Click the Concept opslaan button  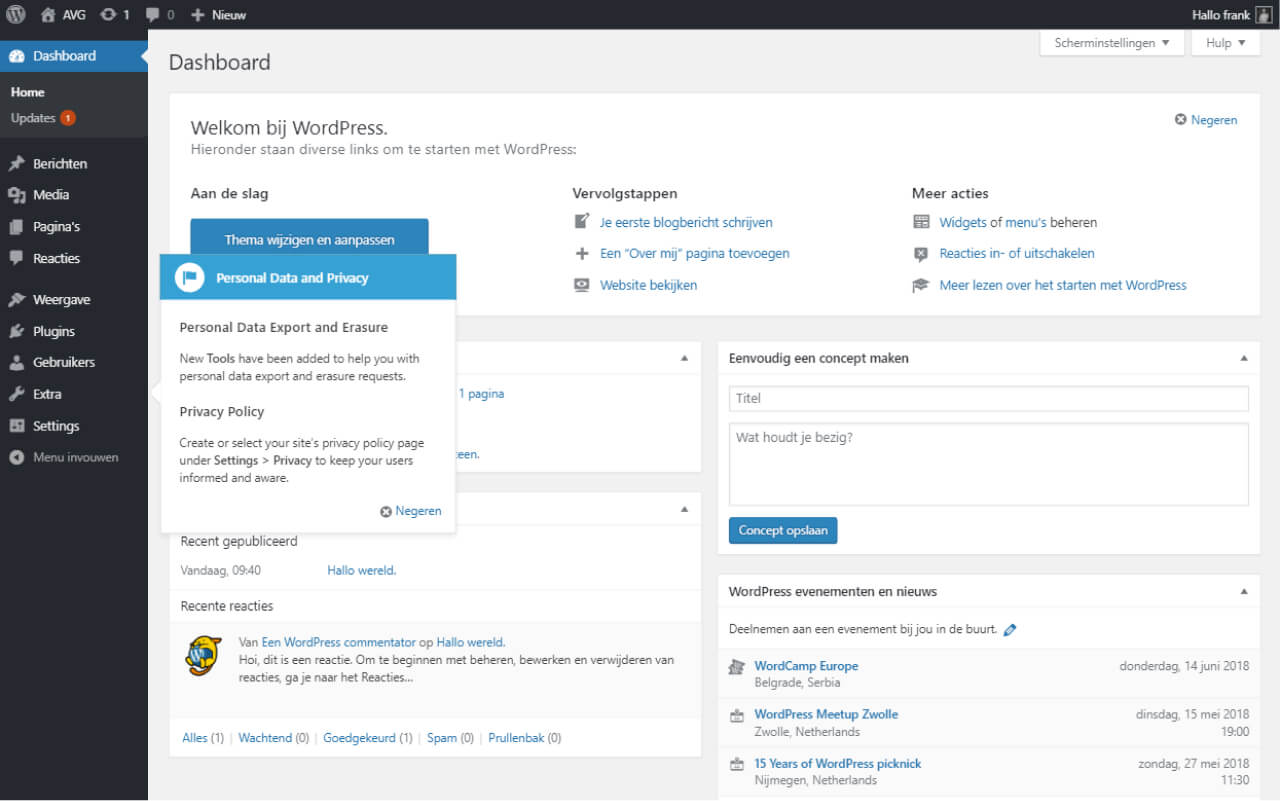click(x=783, y=530)
